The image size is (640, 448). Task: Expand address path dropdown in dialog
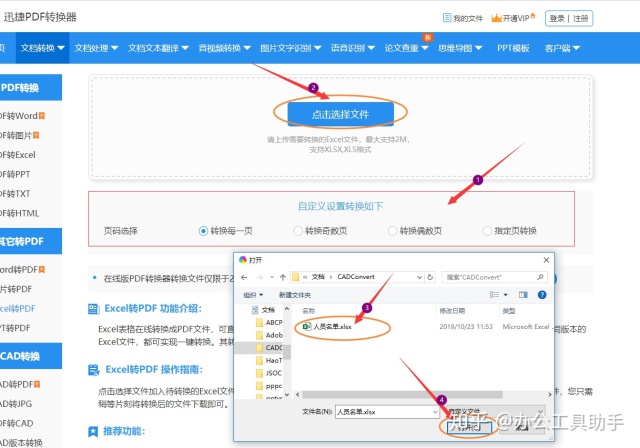point(419,277)
